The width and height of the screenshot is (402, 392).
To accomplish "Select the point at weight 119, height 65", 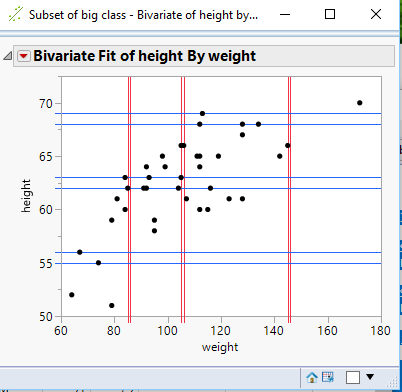I will tap(218, 156).
